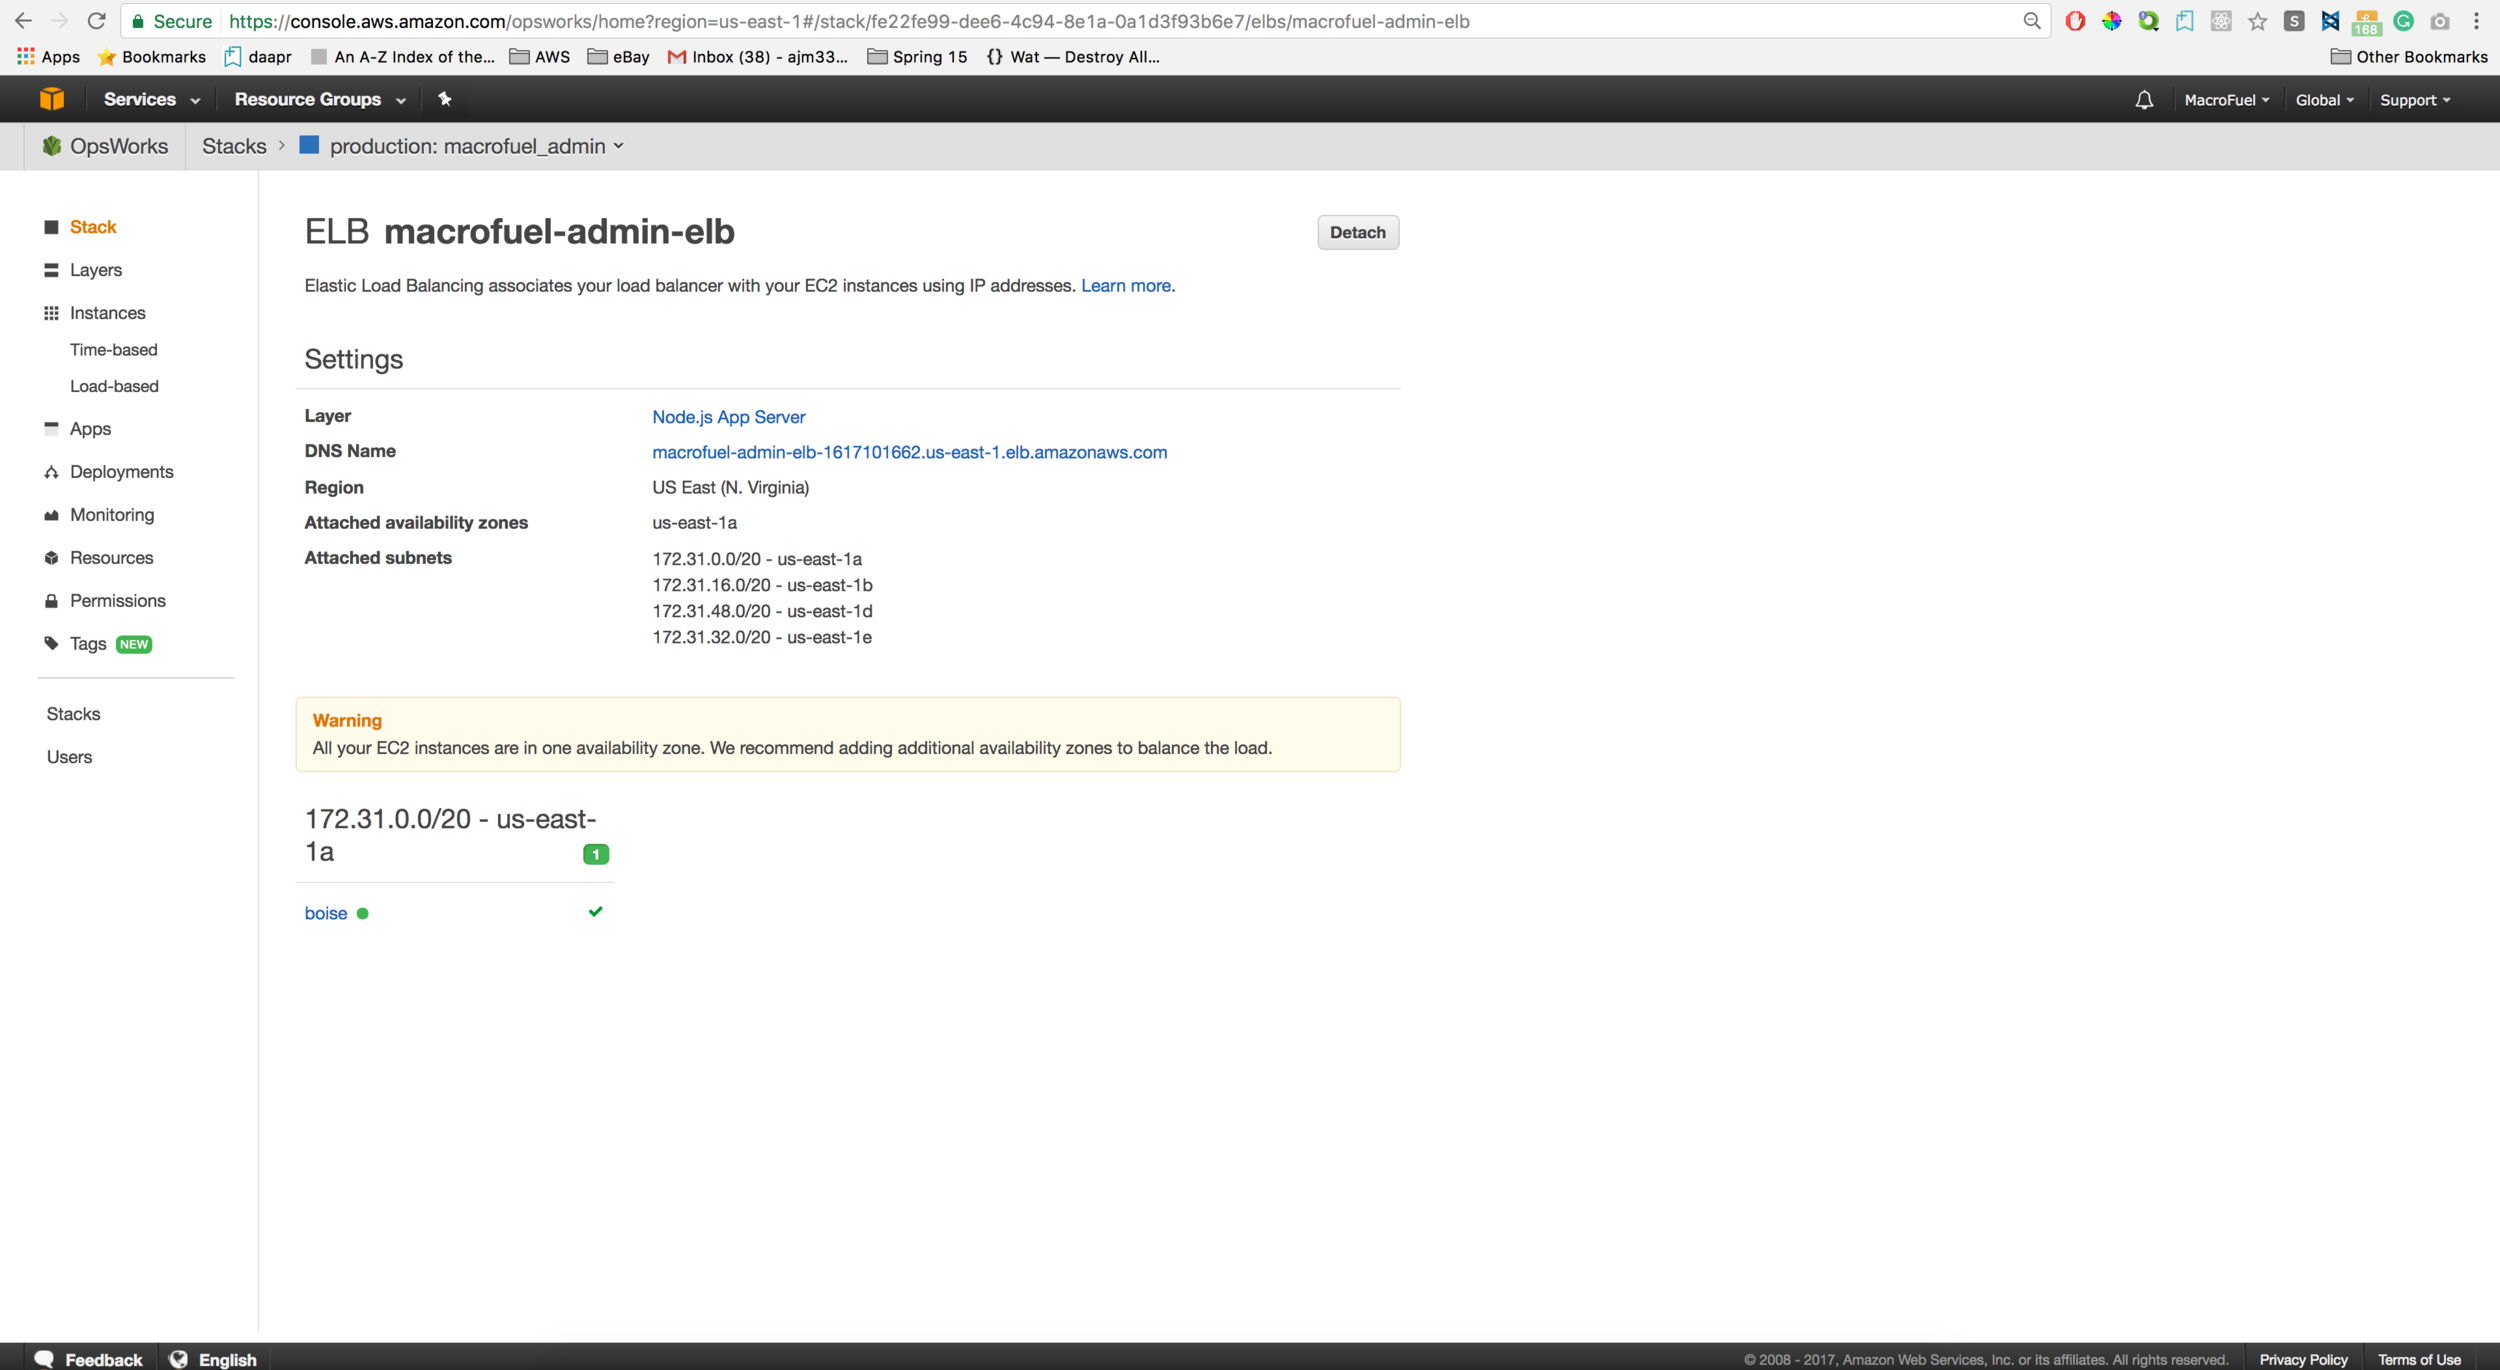2500x1370 pixels.
Task: Open the eBay bookmarks folder
Action: (x=618, y=57)
